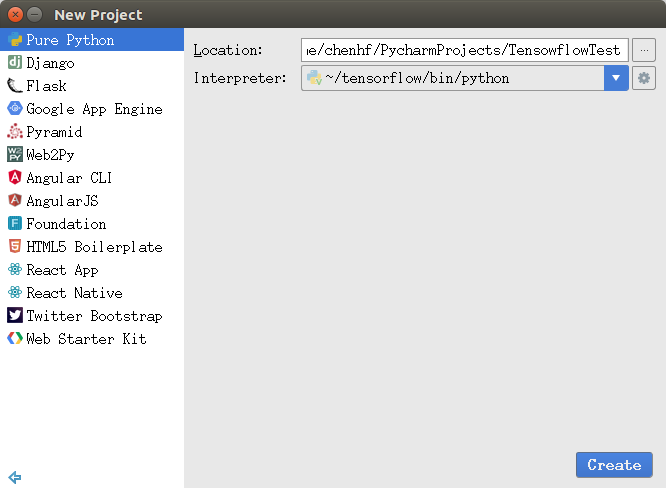666x488 pixels.
Task: Click the Pure Python project icon
Action: (15, 39)
